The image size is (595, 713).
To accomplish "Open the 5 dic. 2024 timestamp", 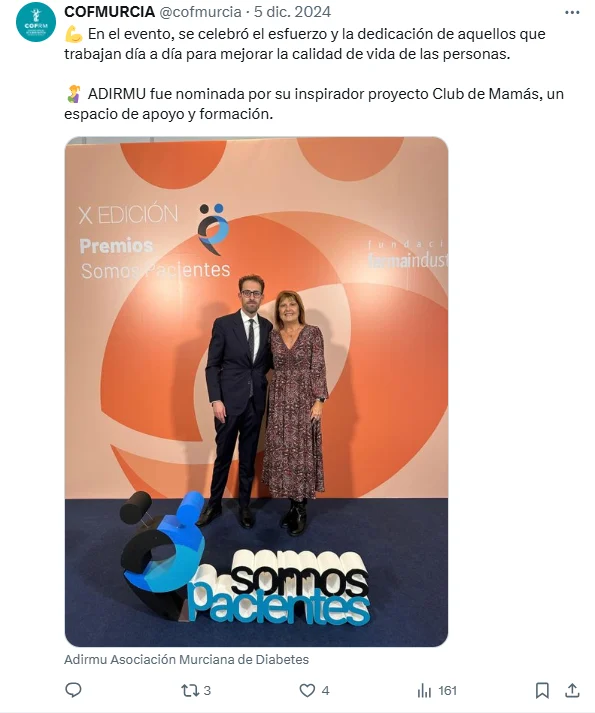I will coord(292,12).
